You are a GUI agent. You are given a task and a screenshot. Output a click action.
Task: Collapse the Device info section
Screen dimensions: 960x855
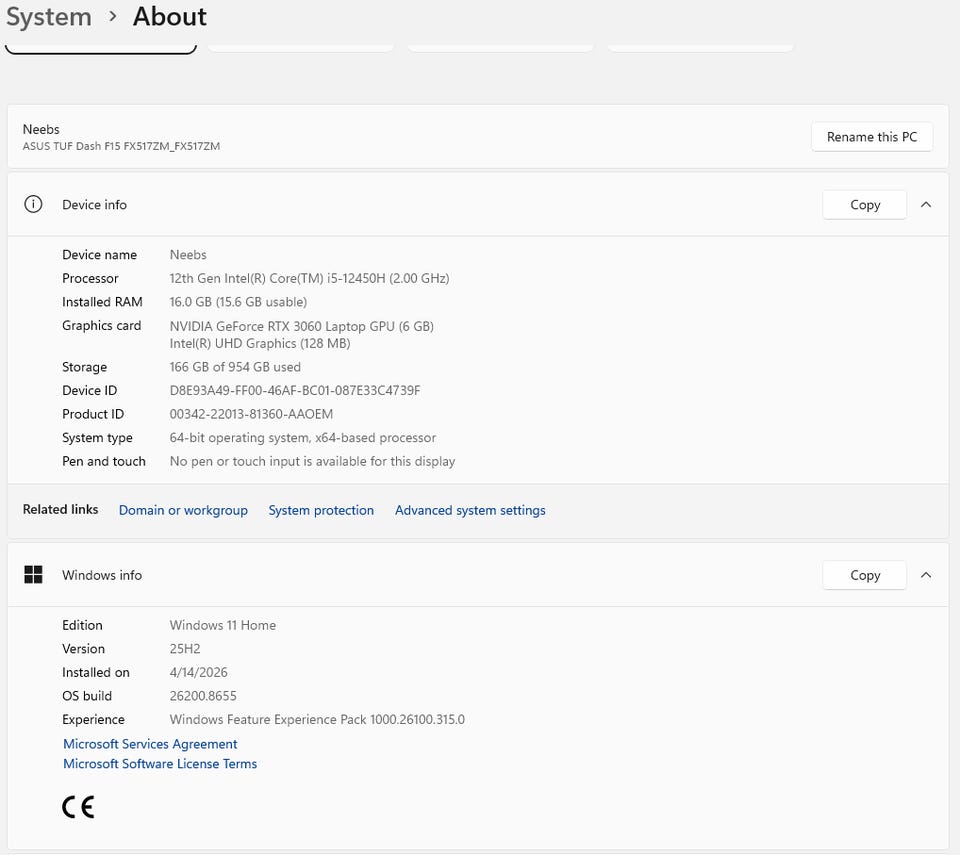tap(926, 205)
